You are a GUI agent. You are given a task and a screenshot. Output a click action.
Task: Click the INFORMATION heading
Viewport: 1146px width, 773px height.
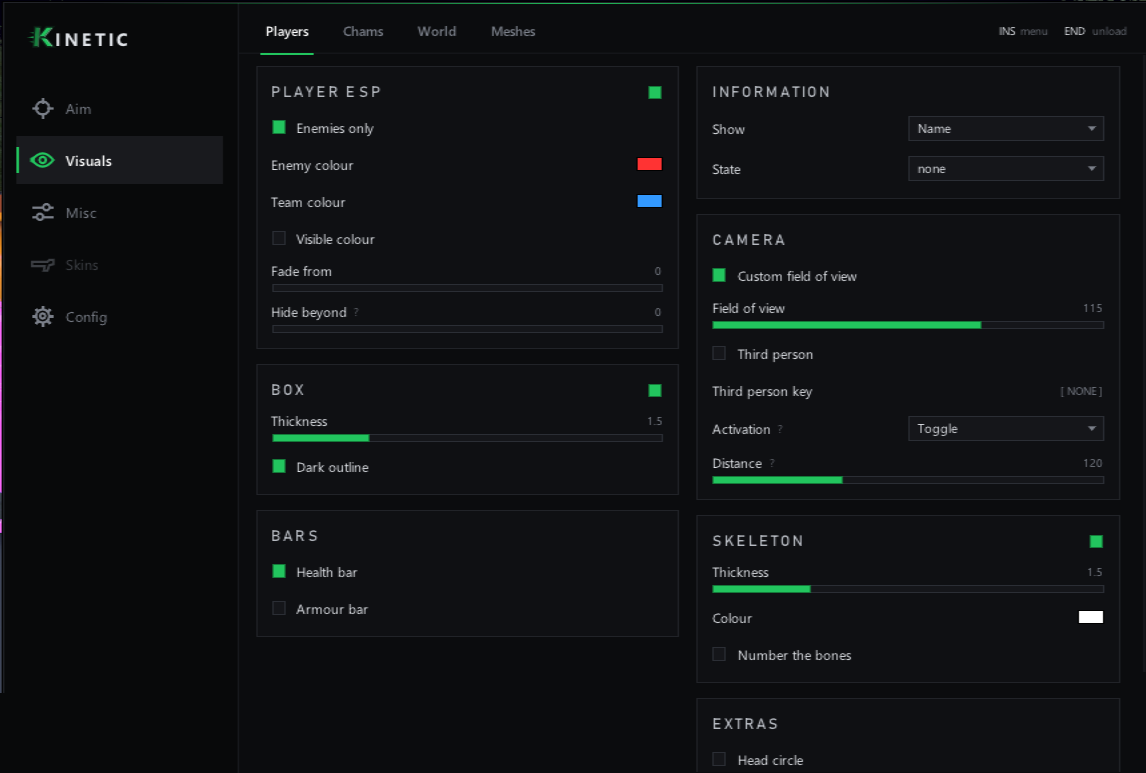[771, 92]
